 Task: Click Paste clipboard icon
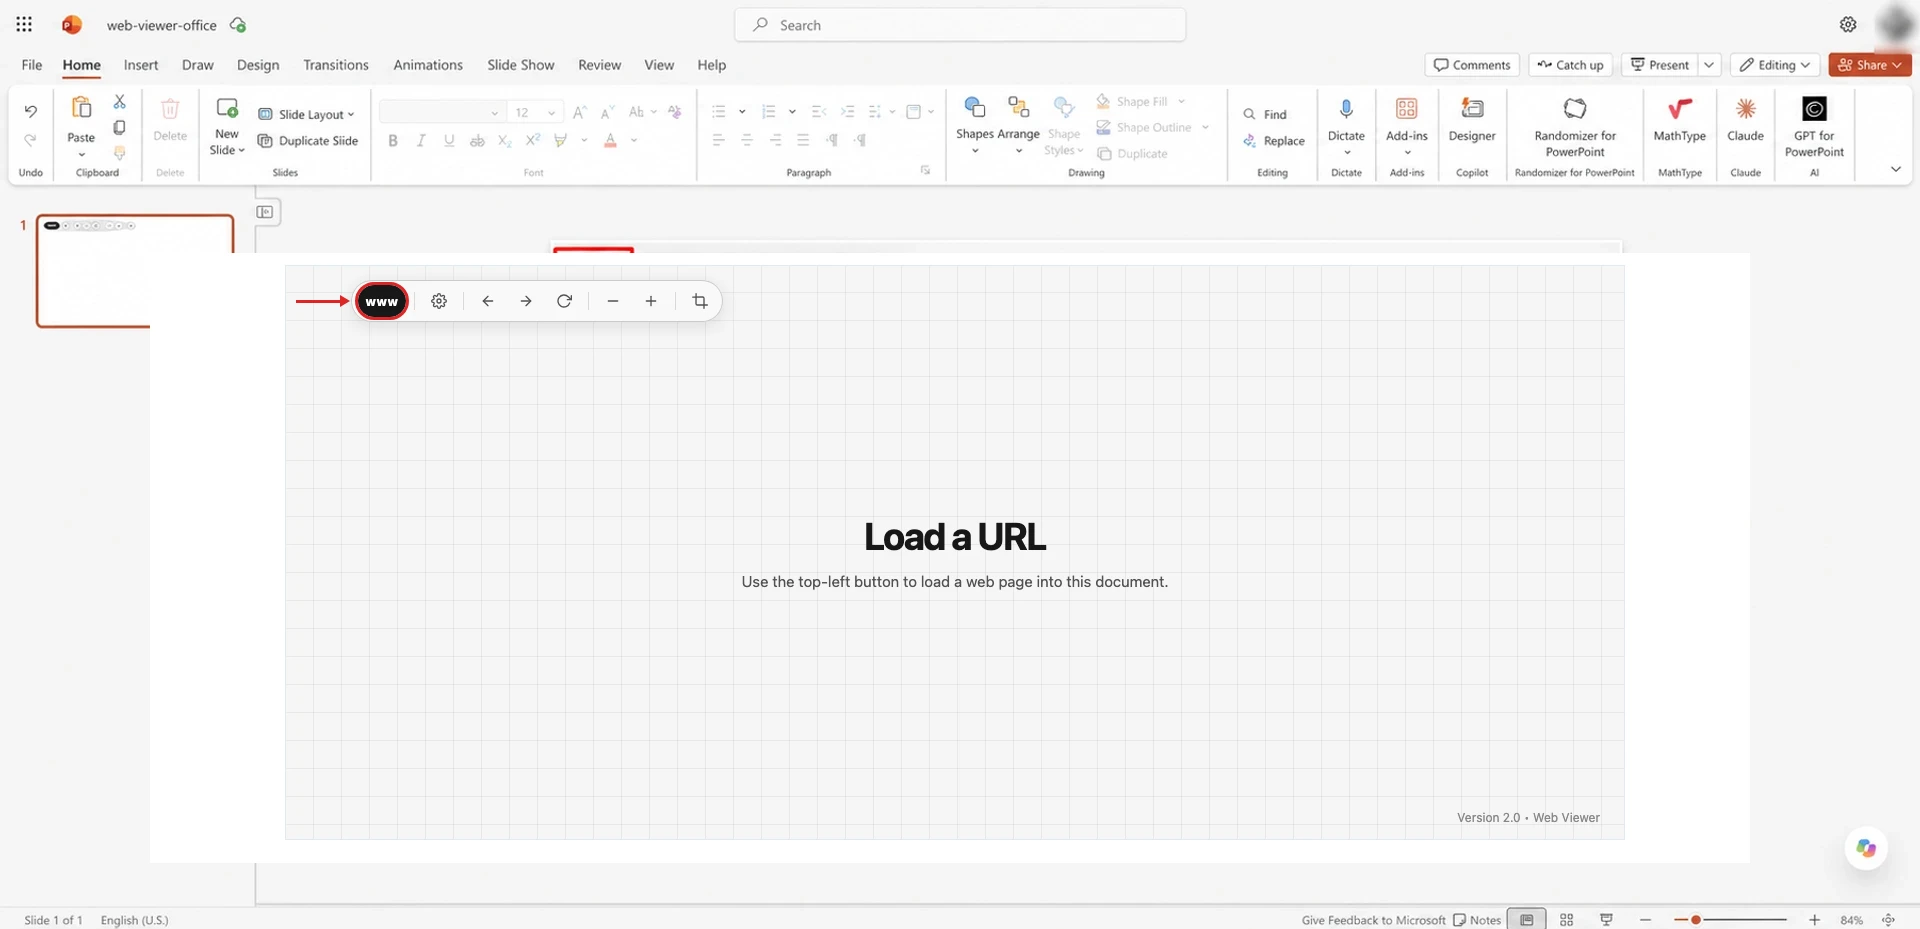tap(81, 108)
